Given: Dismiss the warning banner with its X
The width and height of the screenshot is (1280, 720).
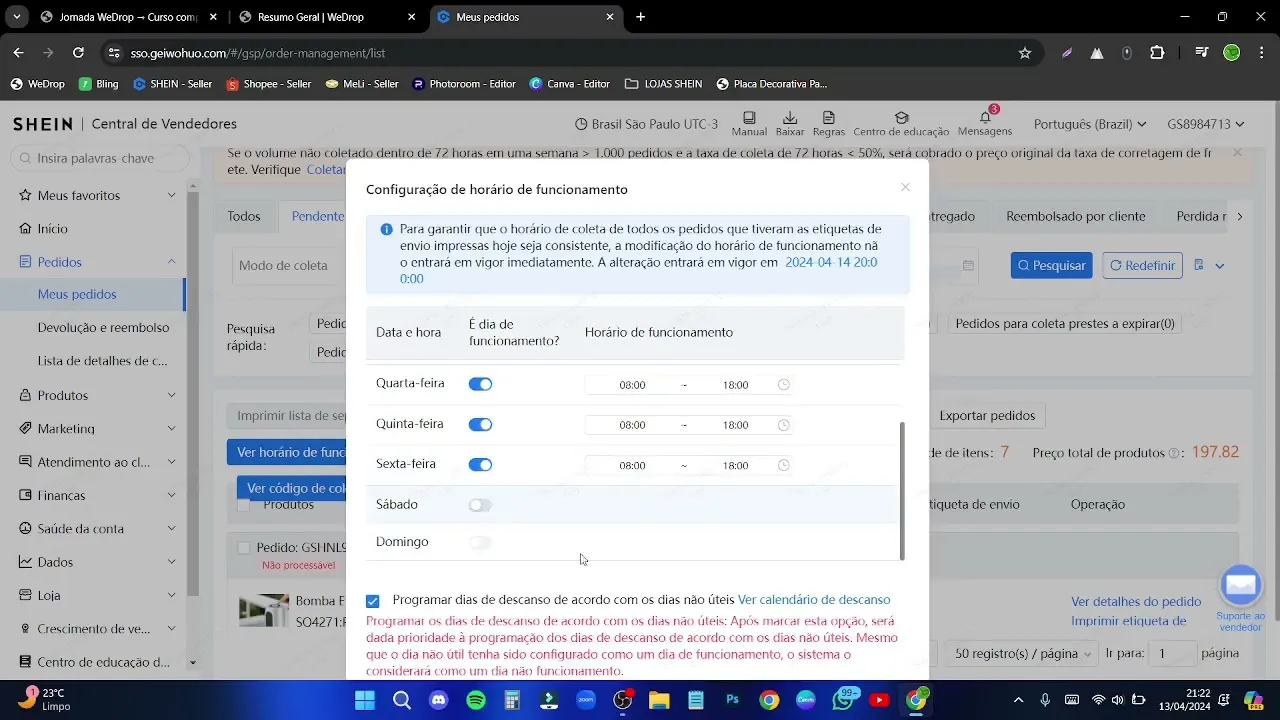Looking at the screenshot, I should pyautogui.click(x=1237, y=153).
